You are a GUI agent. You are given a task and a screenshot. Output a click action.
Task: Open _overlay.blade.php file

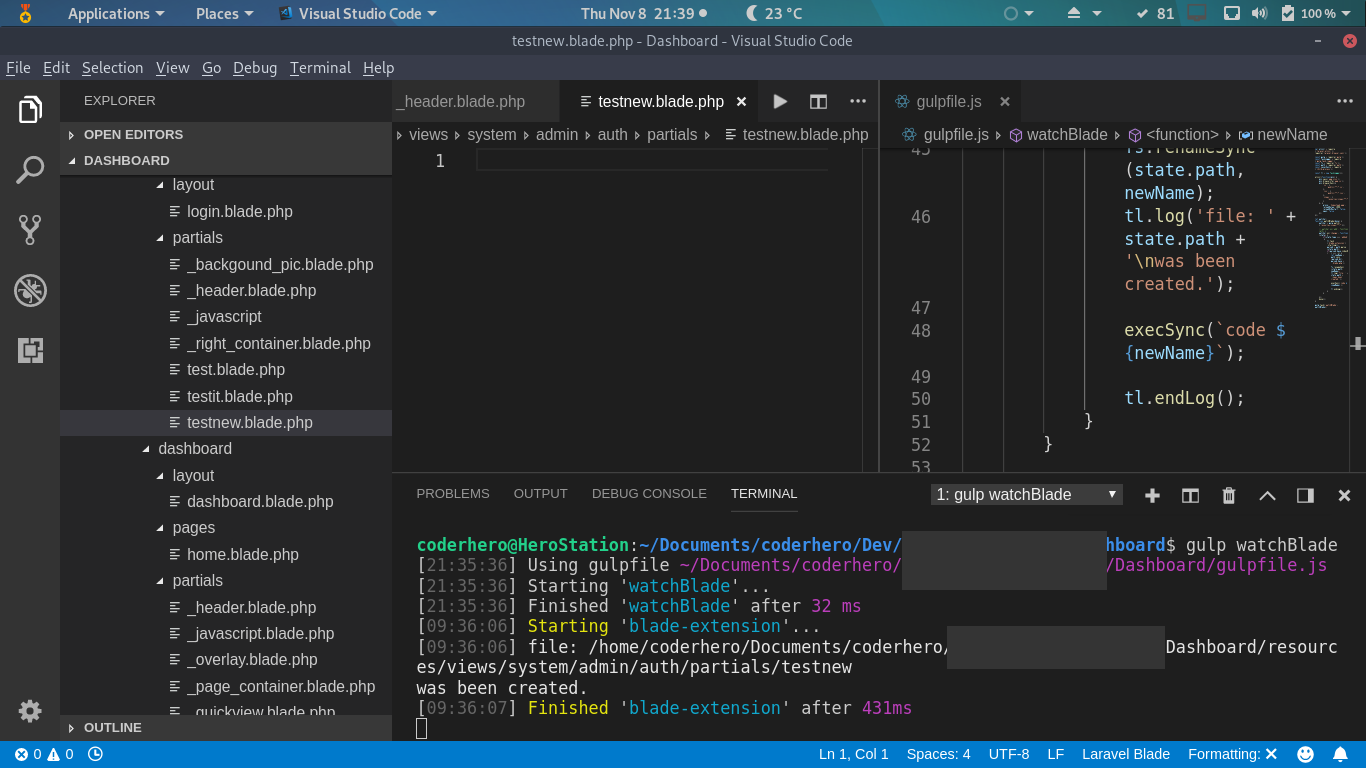[x=252, y=660]
